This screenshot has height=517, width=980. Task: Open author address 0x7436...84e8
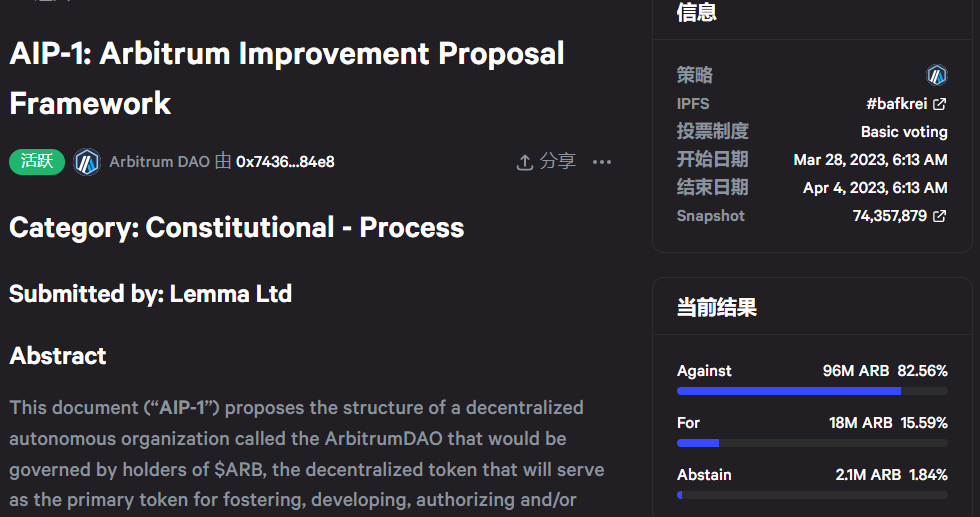click(x=285, y=162)
